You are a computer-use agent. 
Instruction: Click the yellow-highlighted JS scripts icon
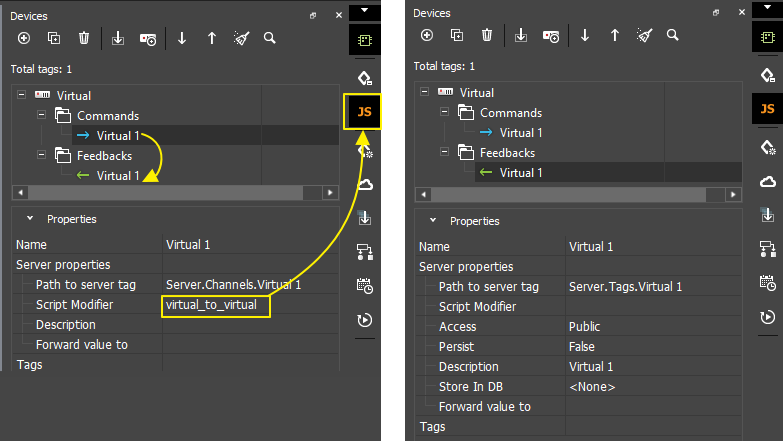[364, 112]
